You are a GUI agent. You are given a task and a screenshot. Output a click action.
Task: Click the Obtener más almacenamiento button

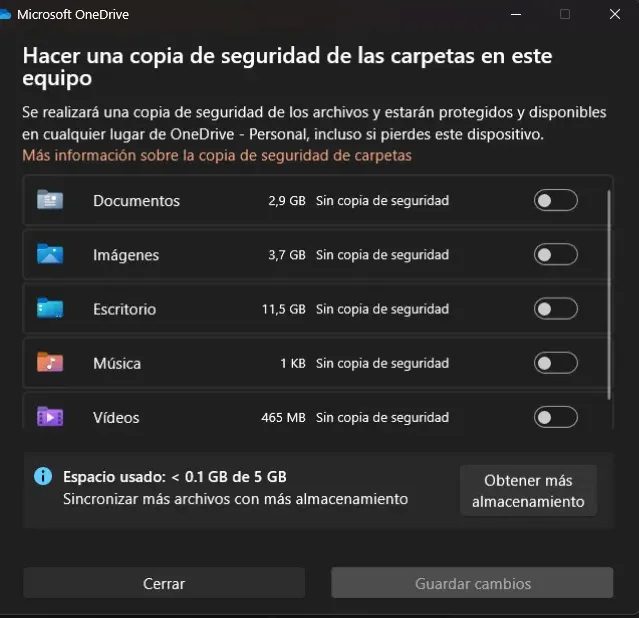coord(528,491)
